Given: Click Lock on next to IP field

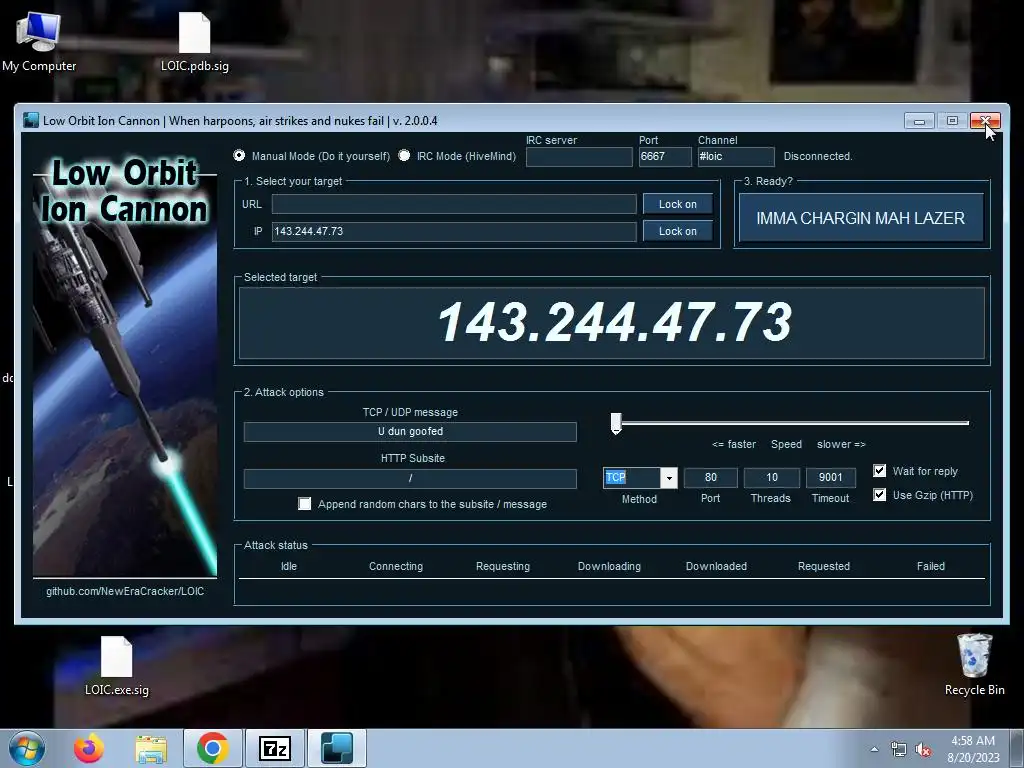Looking at the screenshot, I should coord(677,231).
